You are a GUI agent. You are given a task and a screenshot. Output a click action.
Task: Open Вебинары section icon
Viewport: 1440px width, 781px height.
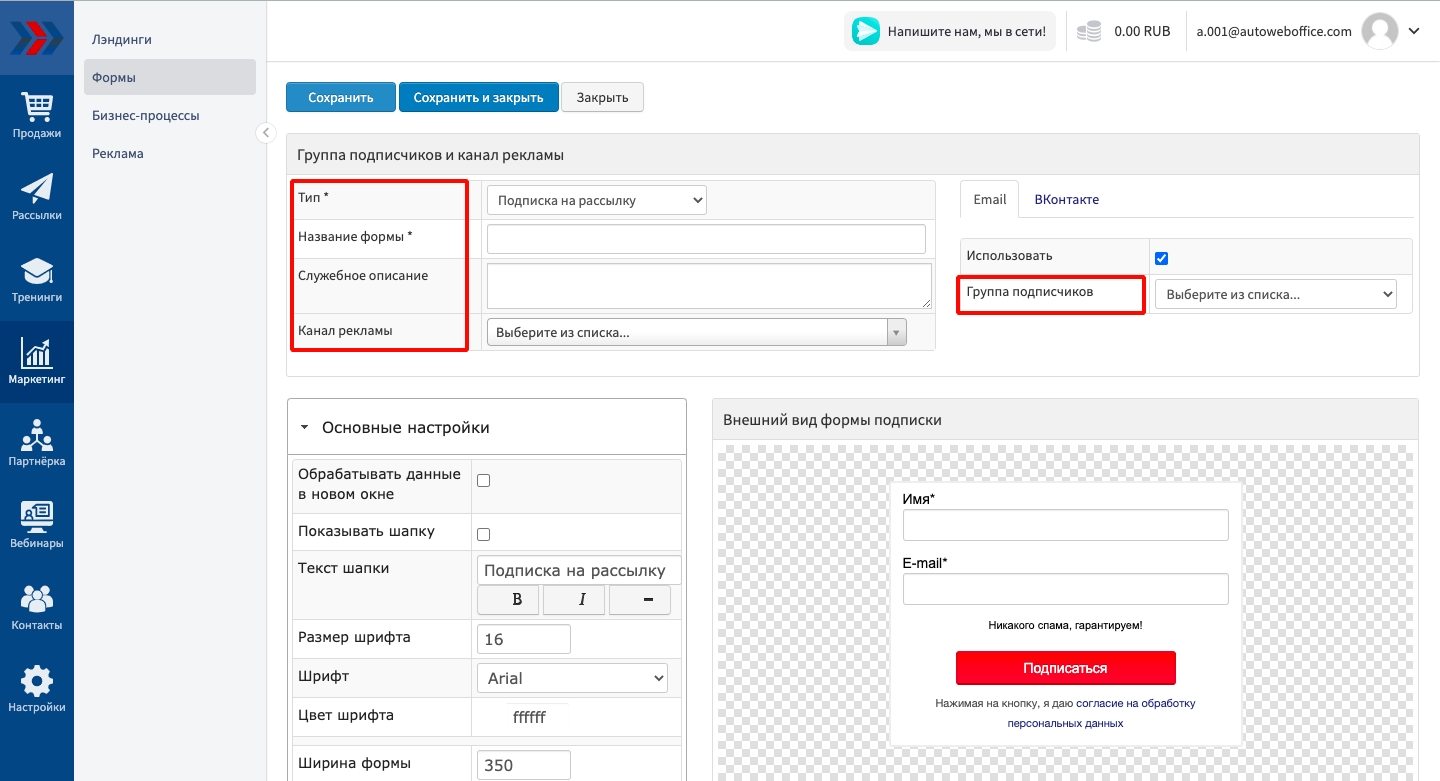[37, 525]
